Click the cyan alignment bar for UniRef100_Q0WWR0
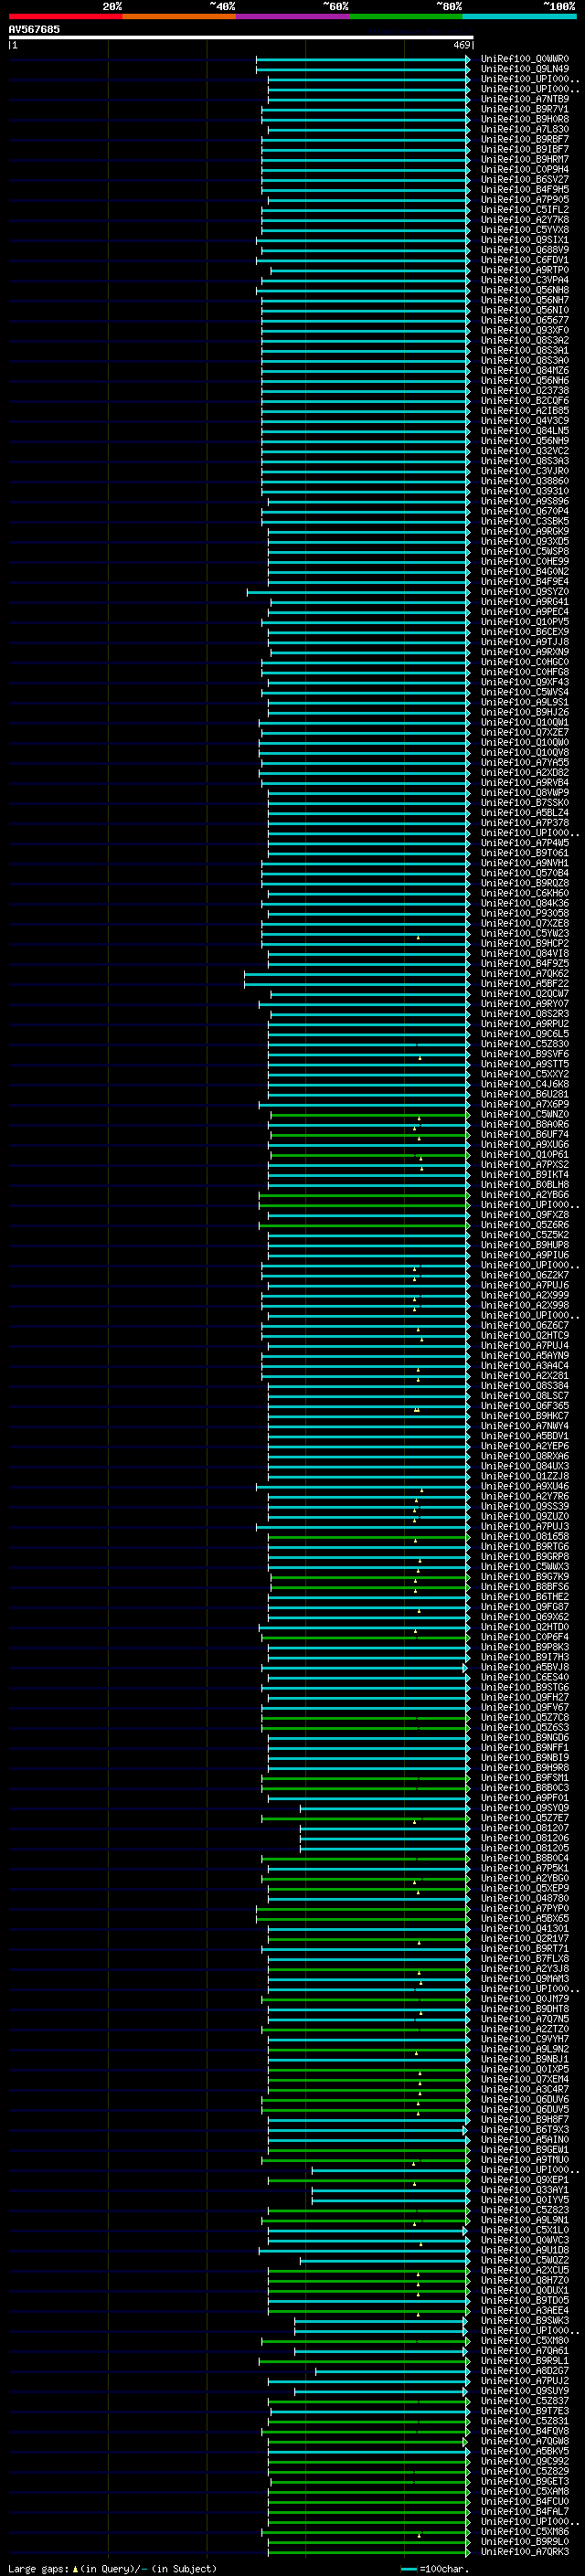Screen dimensions: 585x2576 pyautogui.click(x=363, y=59)
